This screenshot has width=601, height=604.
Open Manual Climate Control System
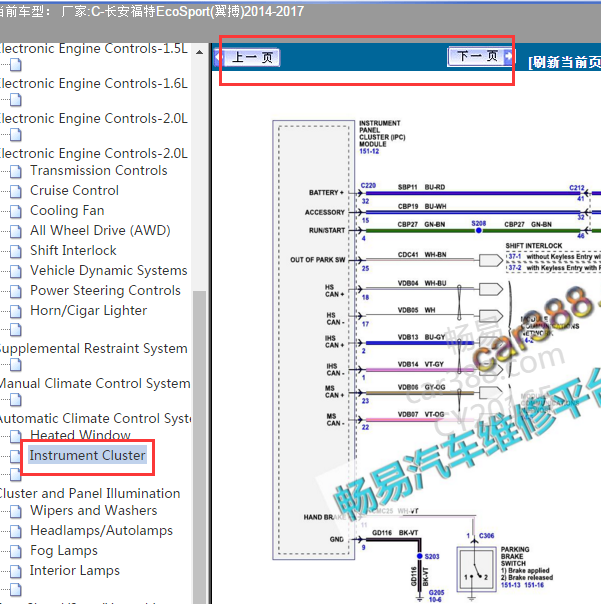tap(95, 383)
